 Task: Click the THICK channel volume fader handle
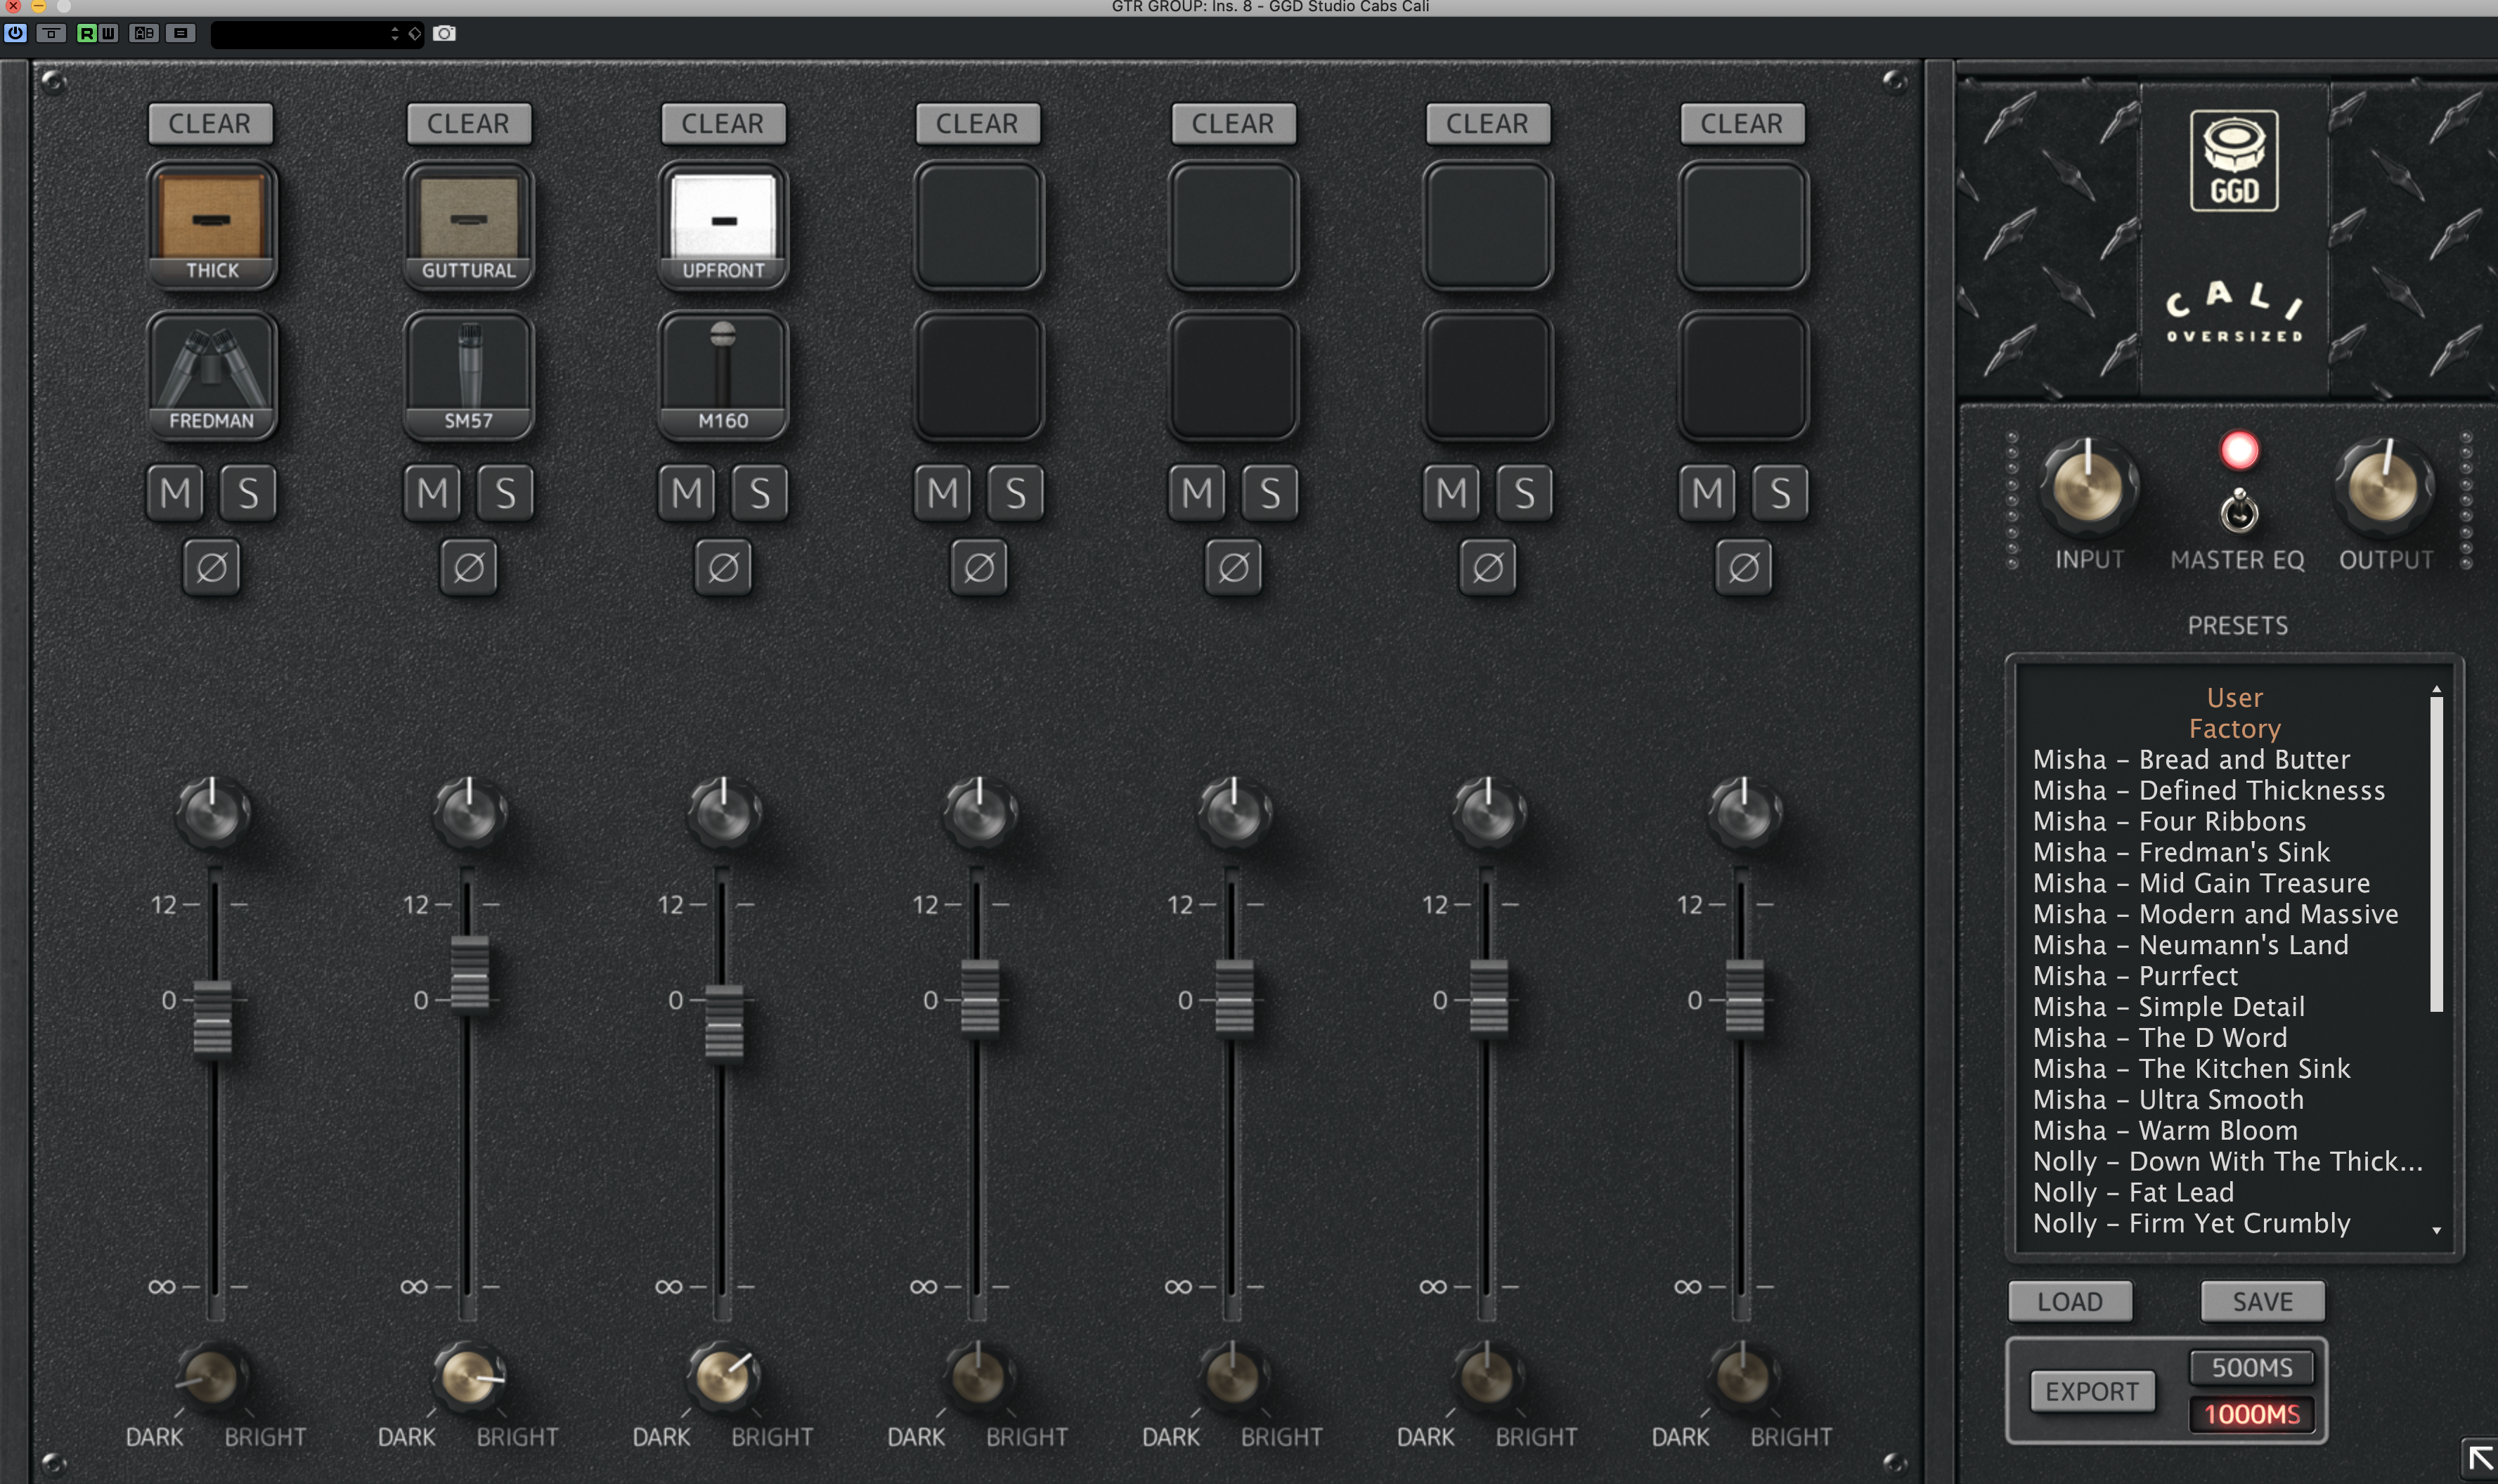212,1019
